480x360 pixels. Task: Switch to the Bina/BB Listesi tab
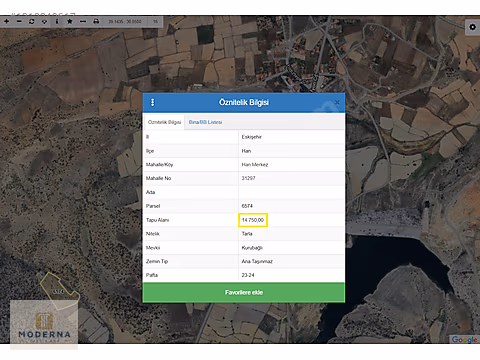pyautogui.click(x=205, y=122)
